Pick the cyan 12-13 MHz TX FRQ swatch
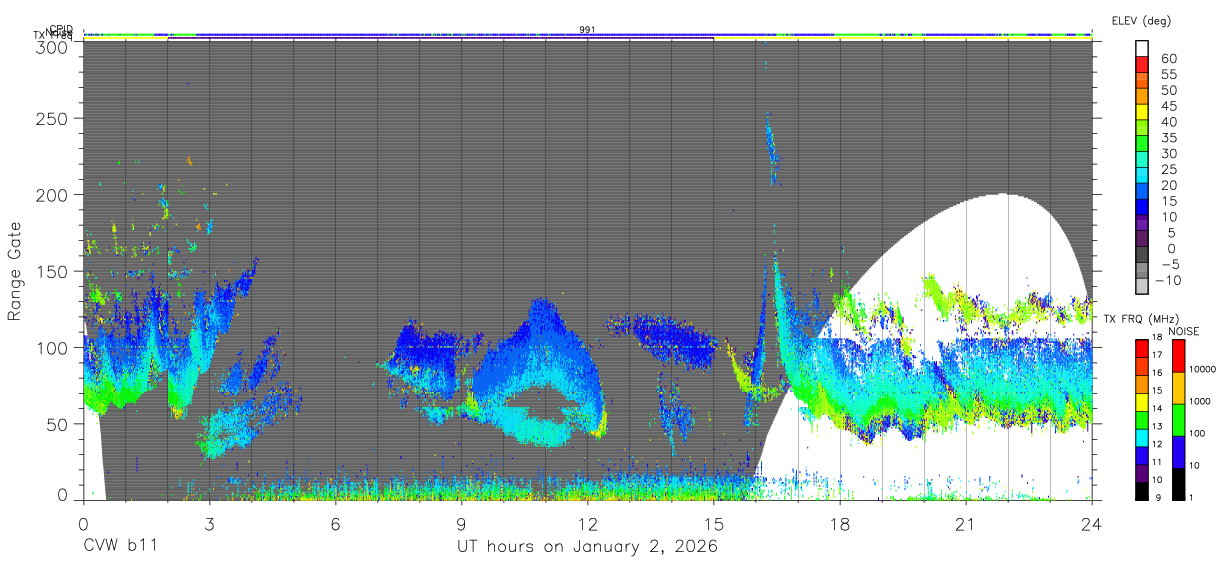1228x567 pixels. pyautogui.click(x=1142, y=438)
